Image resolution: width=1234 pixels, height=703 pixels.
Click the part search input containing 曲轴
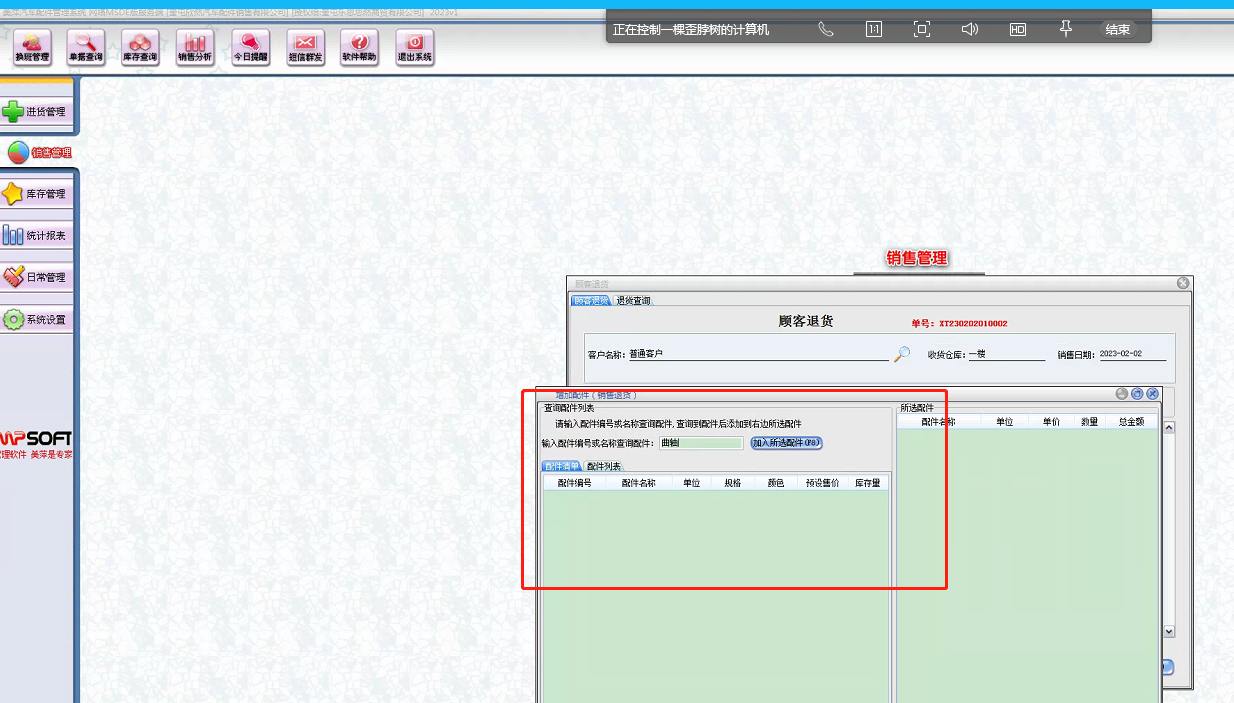tap(701, 443)
